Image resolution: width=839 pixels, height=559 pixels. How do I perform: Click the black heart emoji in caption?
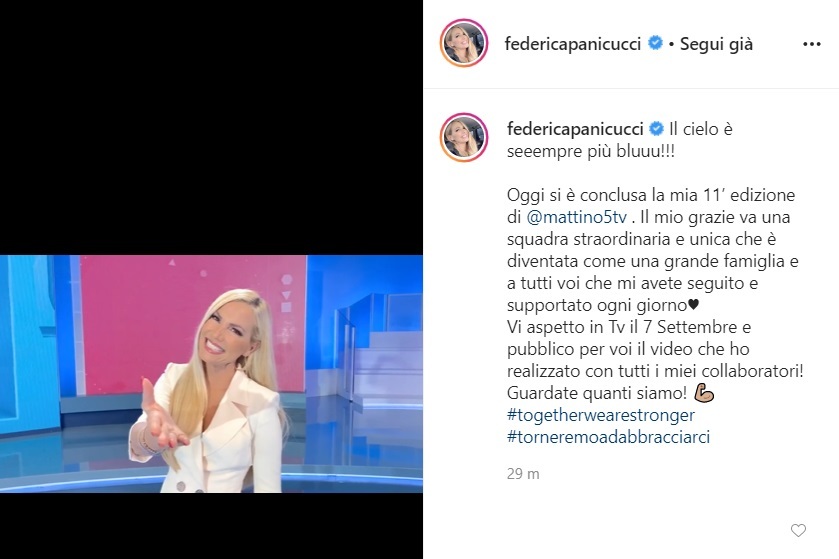point(693,305)
